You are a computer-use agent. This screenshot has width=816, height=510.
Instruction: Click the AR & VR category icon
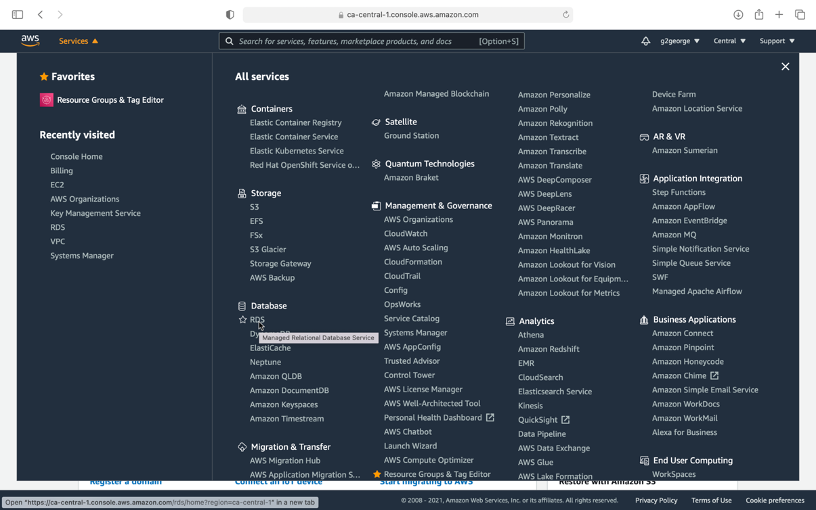pos(644,137)
